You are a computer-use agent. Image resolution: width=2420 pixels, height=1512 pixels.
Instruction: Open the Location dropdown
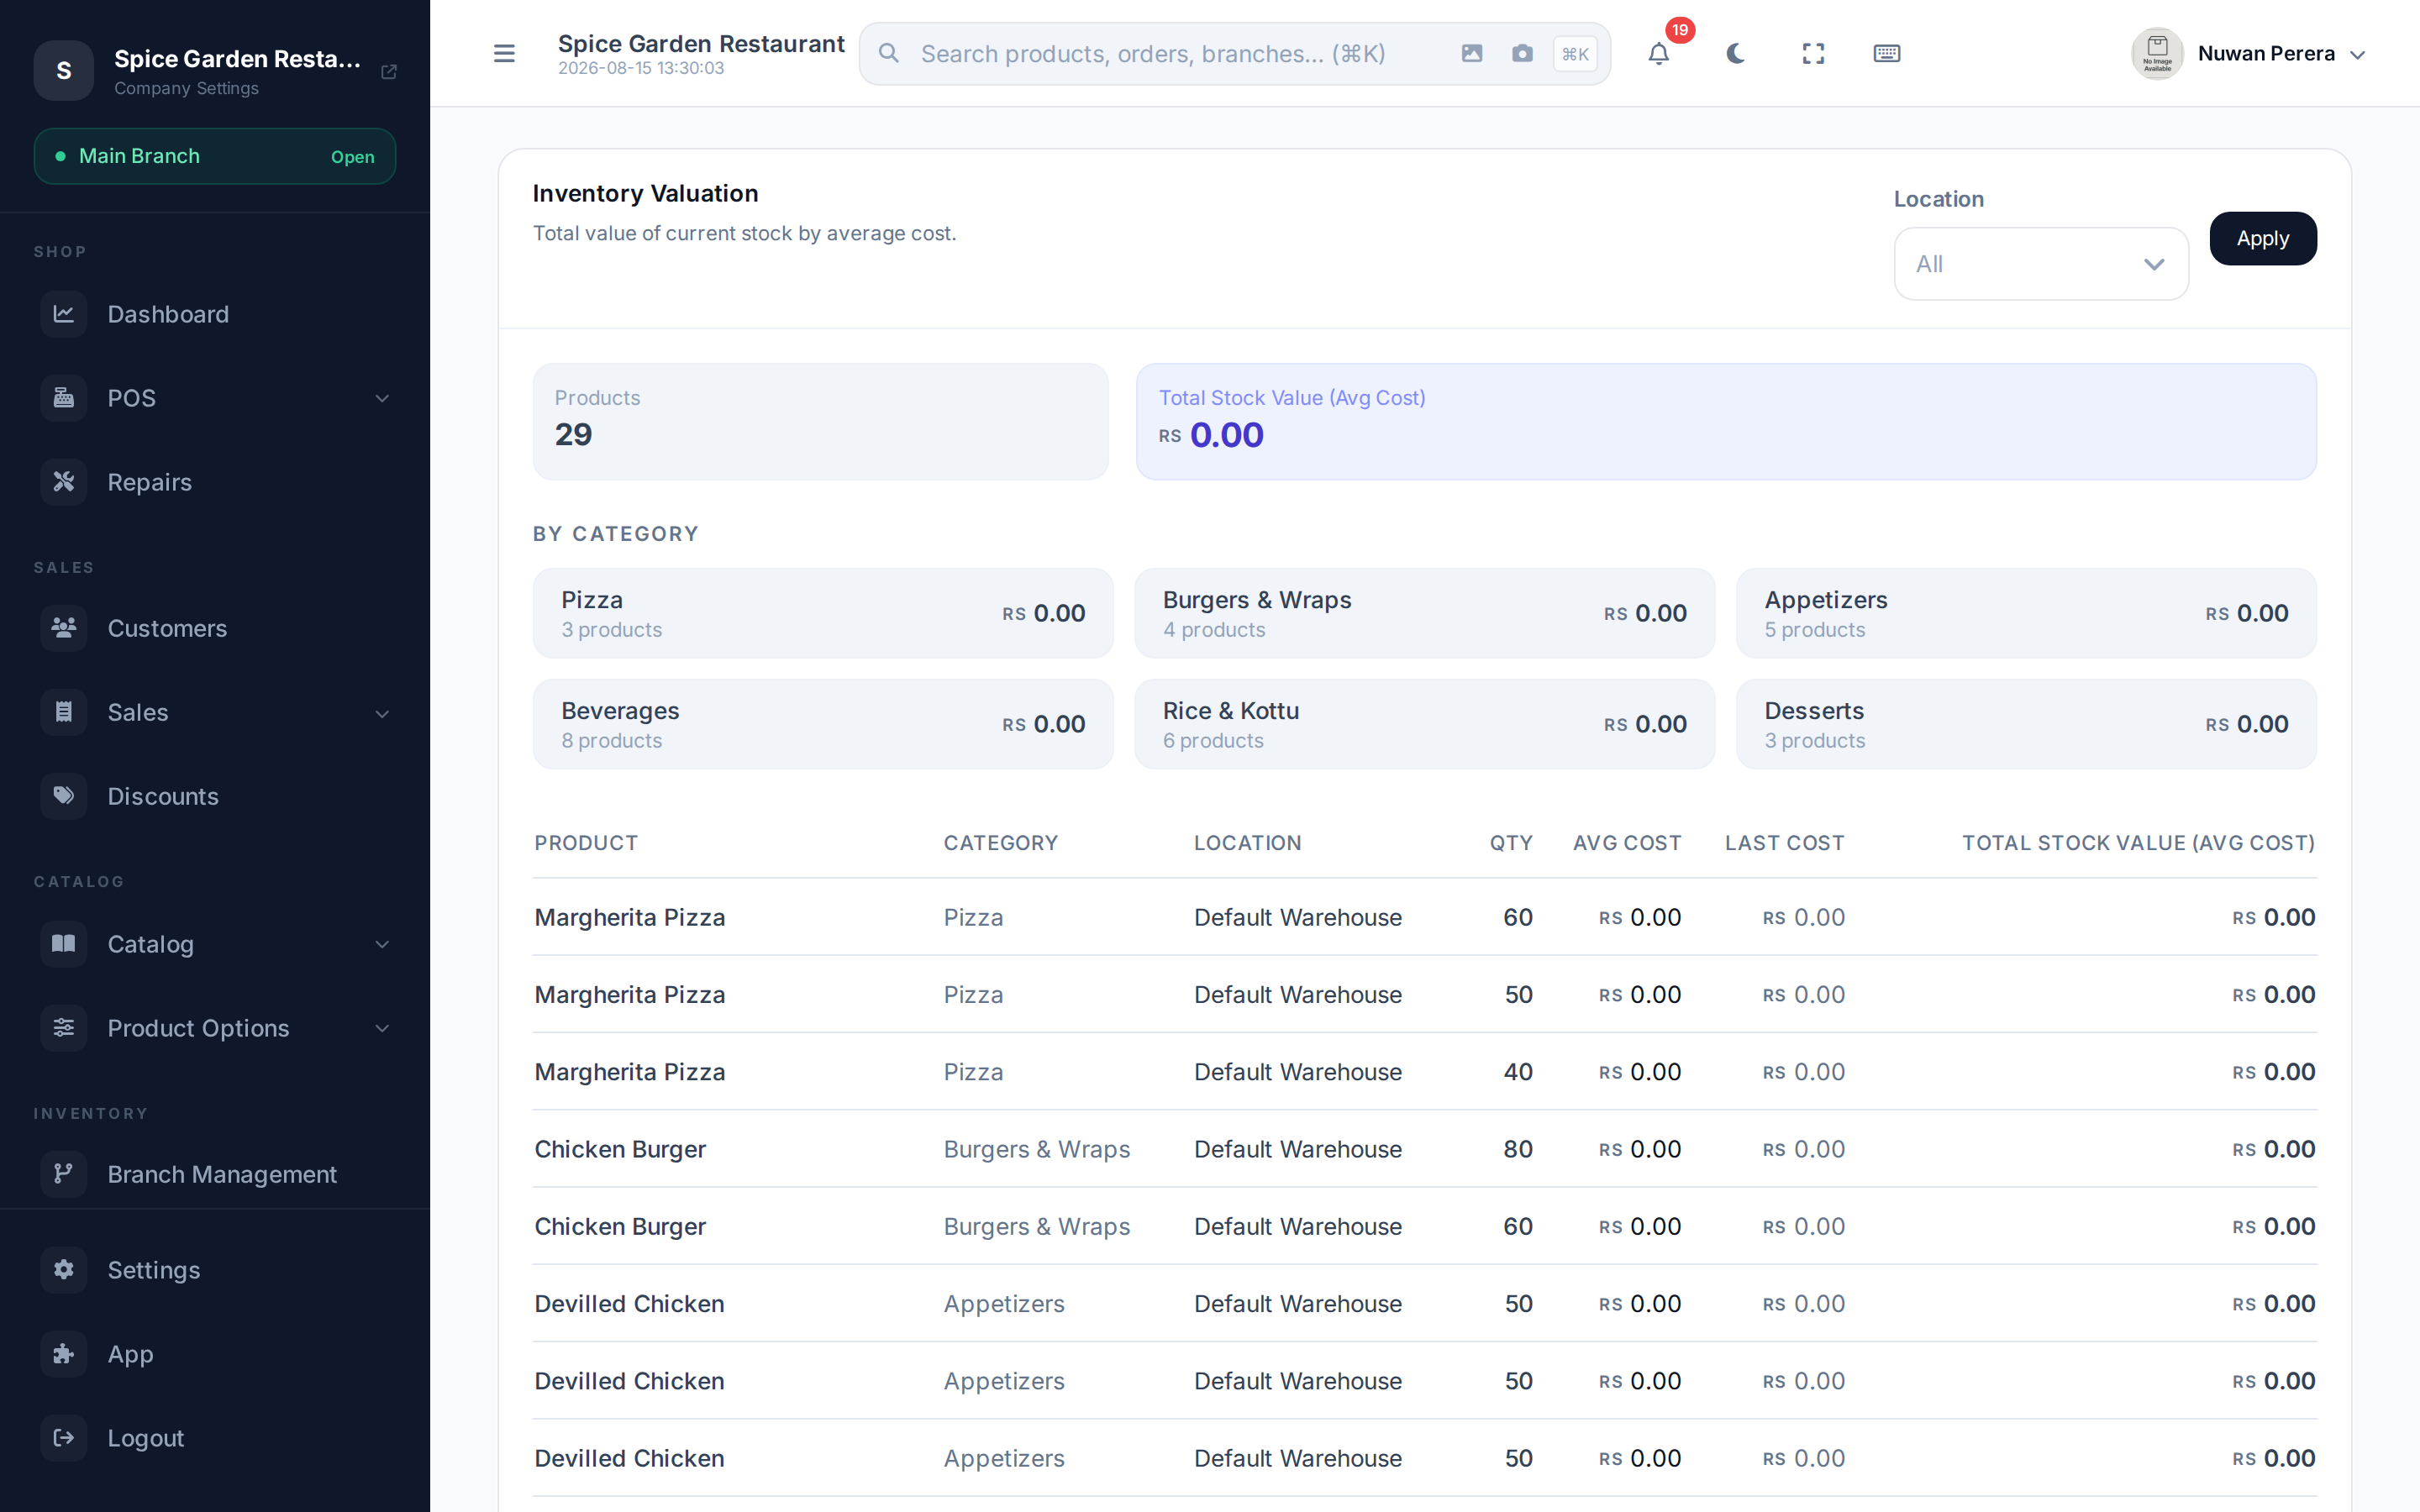click(2041, 264)
